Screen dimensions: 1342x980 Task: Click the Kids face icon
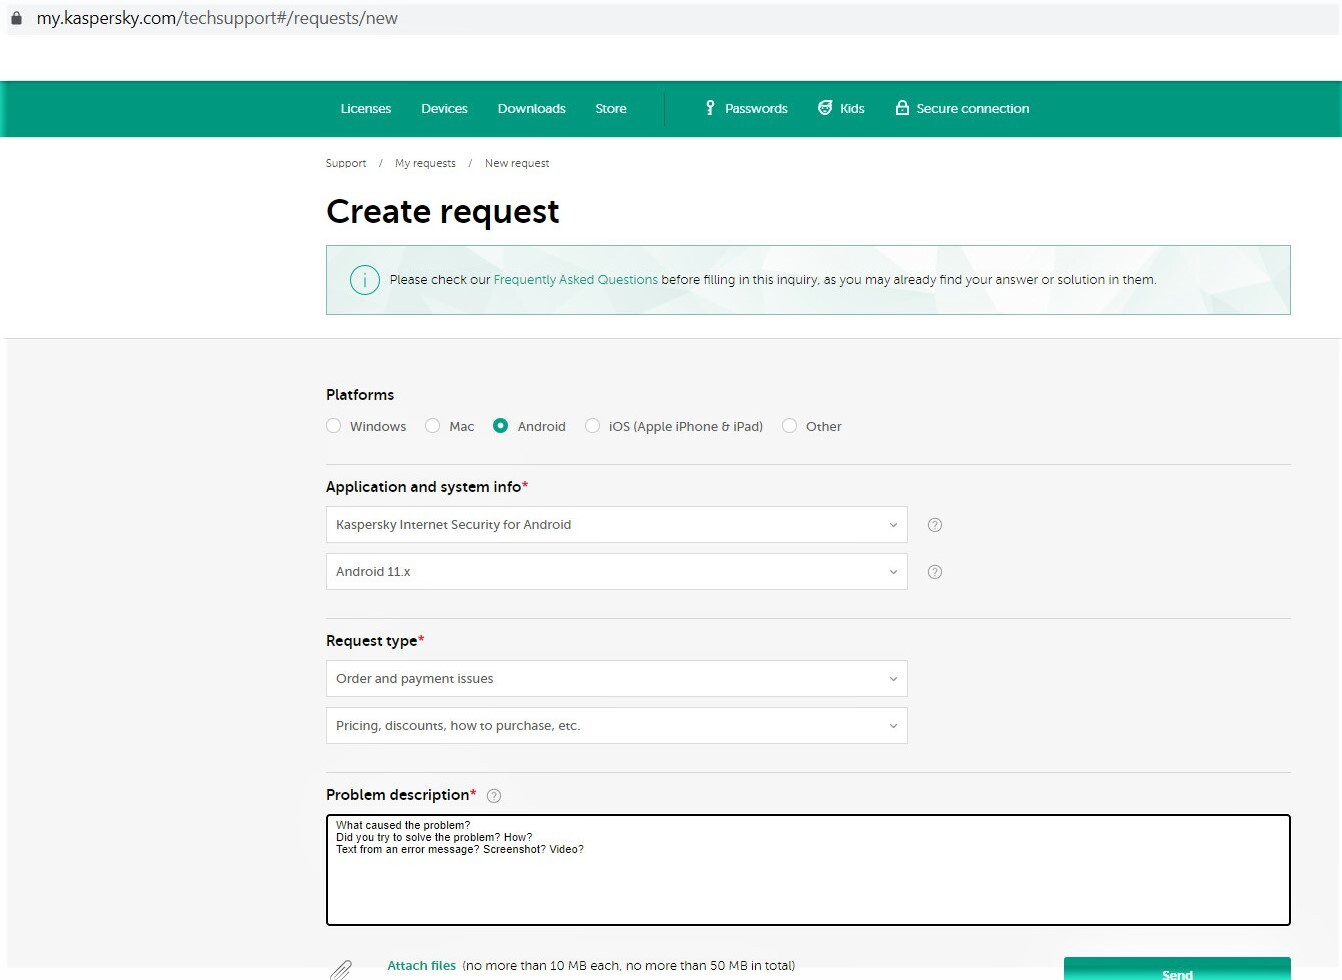coord(825,108)
